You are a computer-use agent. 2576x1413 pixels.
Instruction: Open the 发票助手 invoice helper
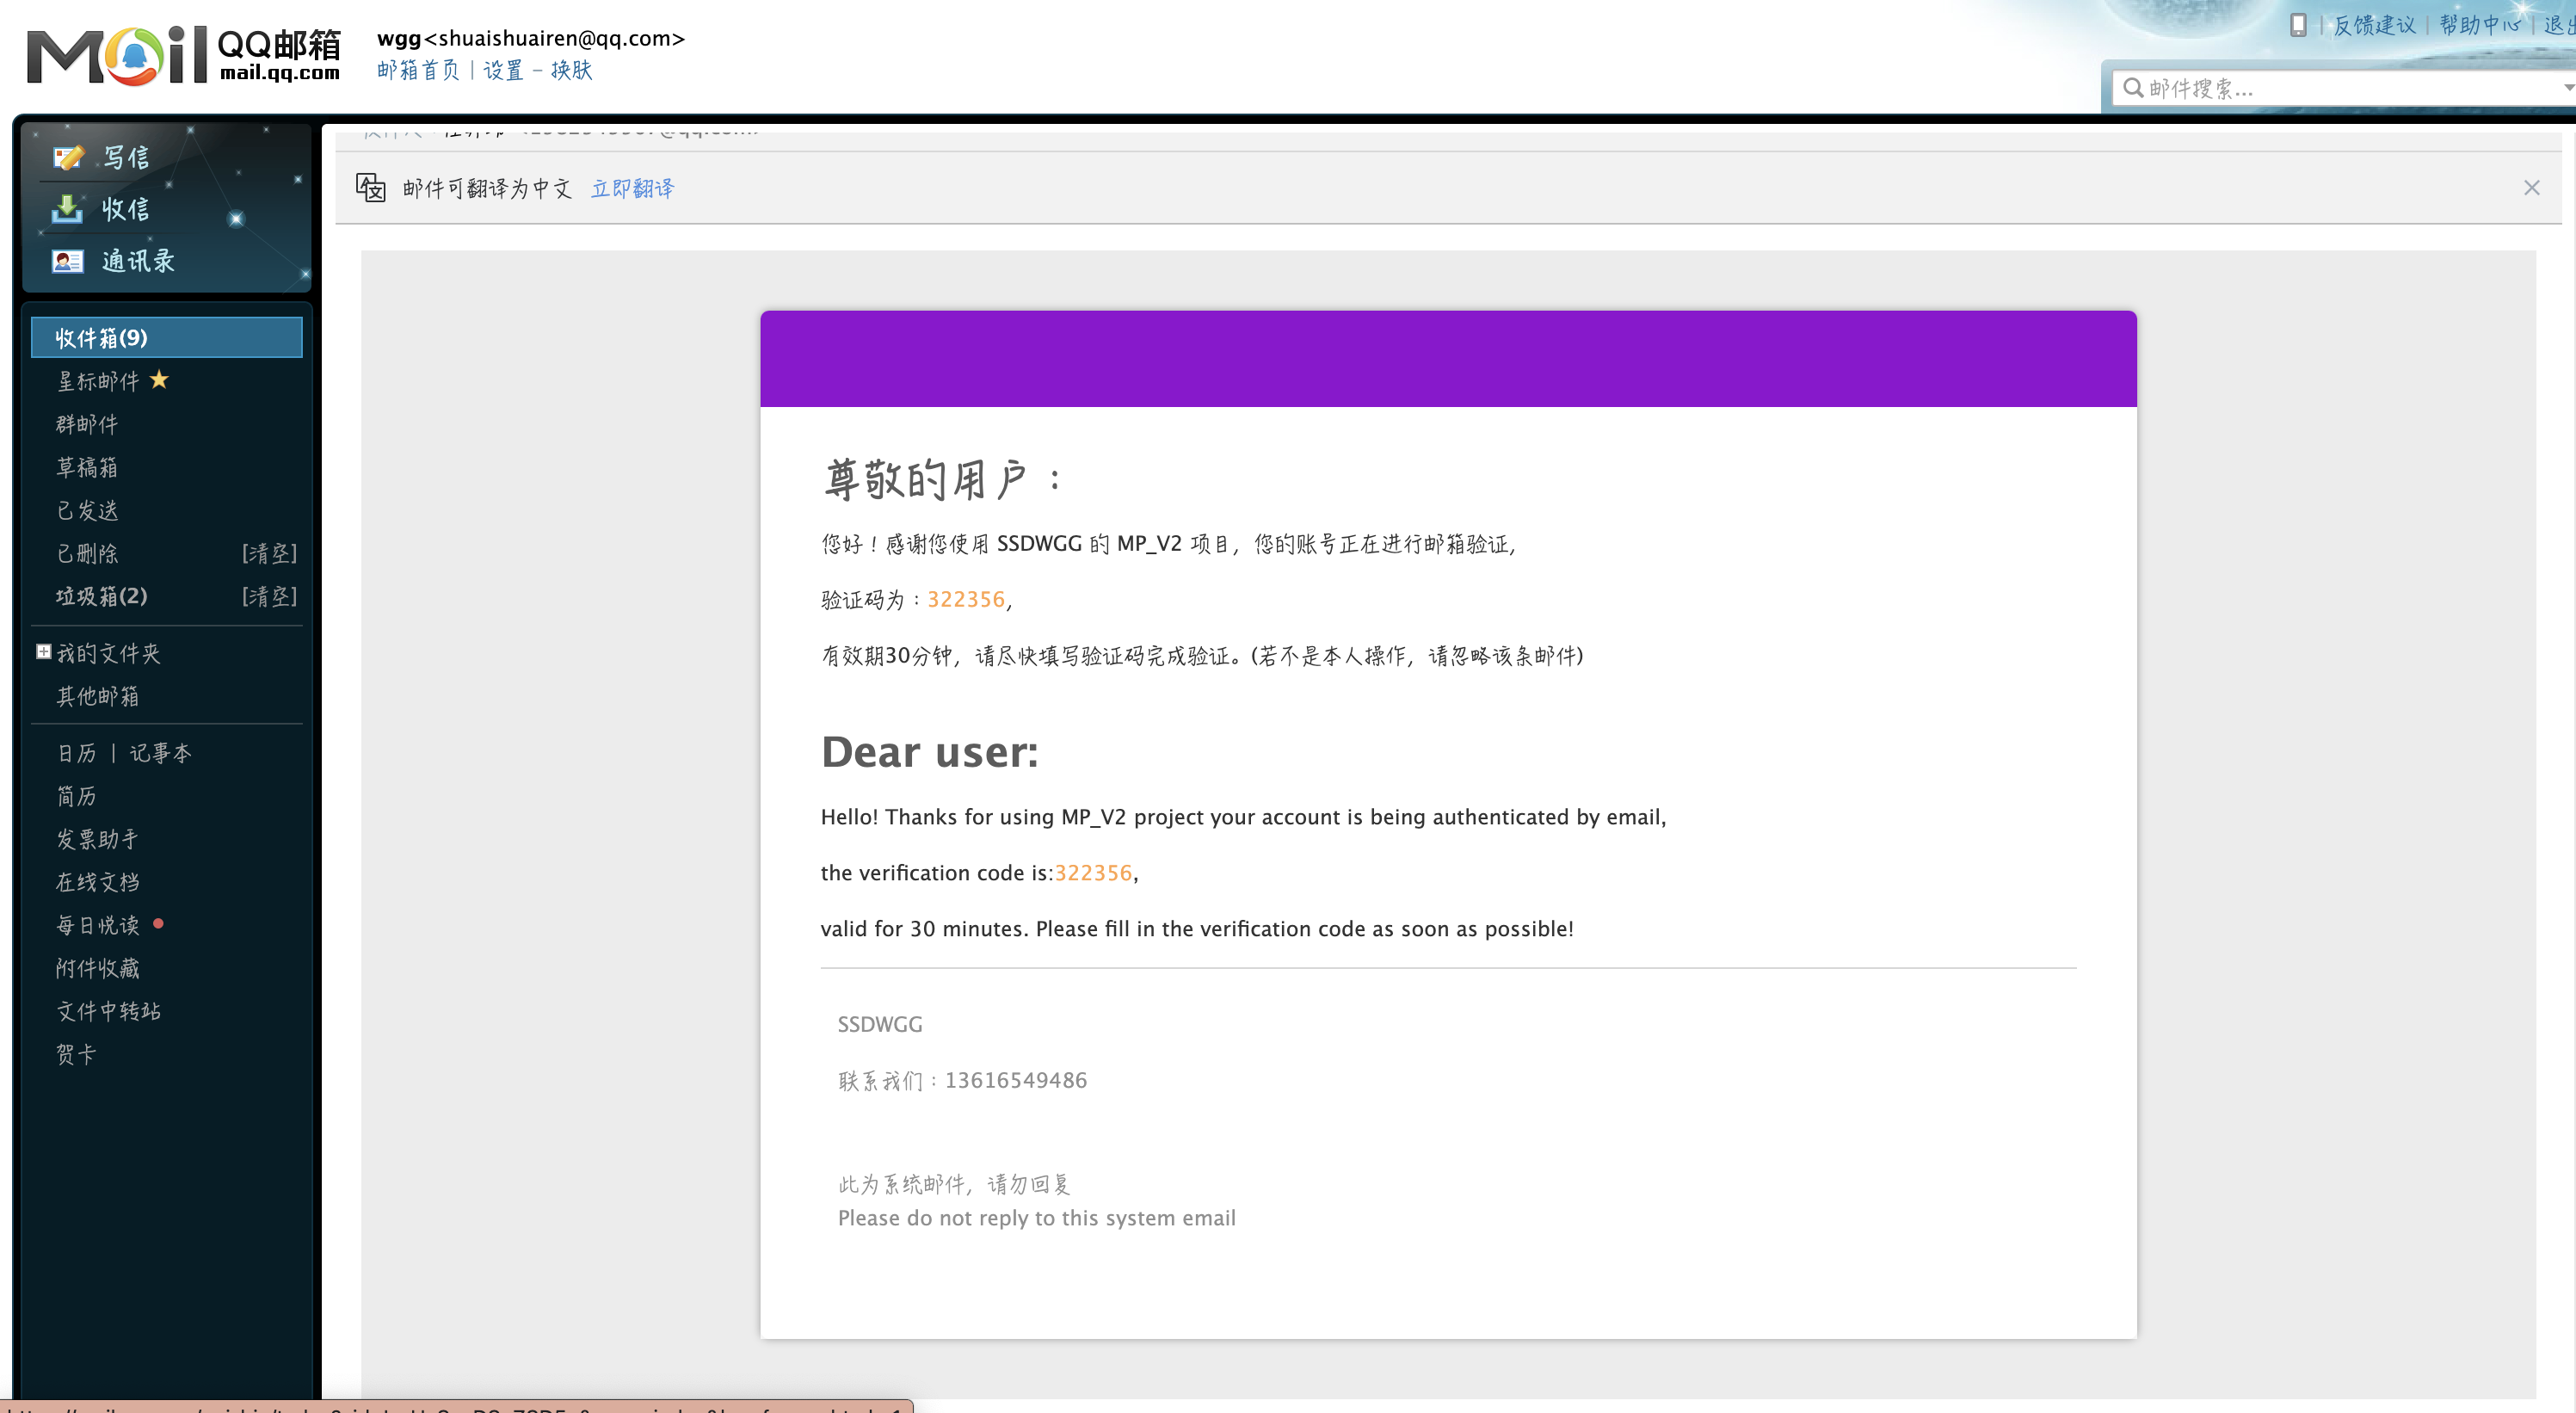pos(98,839)
